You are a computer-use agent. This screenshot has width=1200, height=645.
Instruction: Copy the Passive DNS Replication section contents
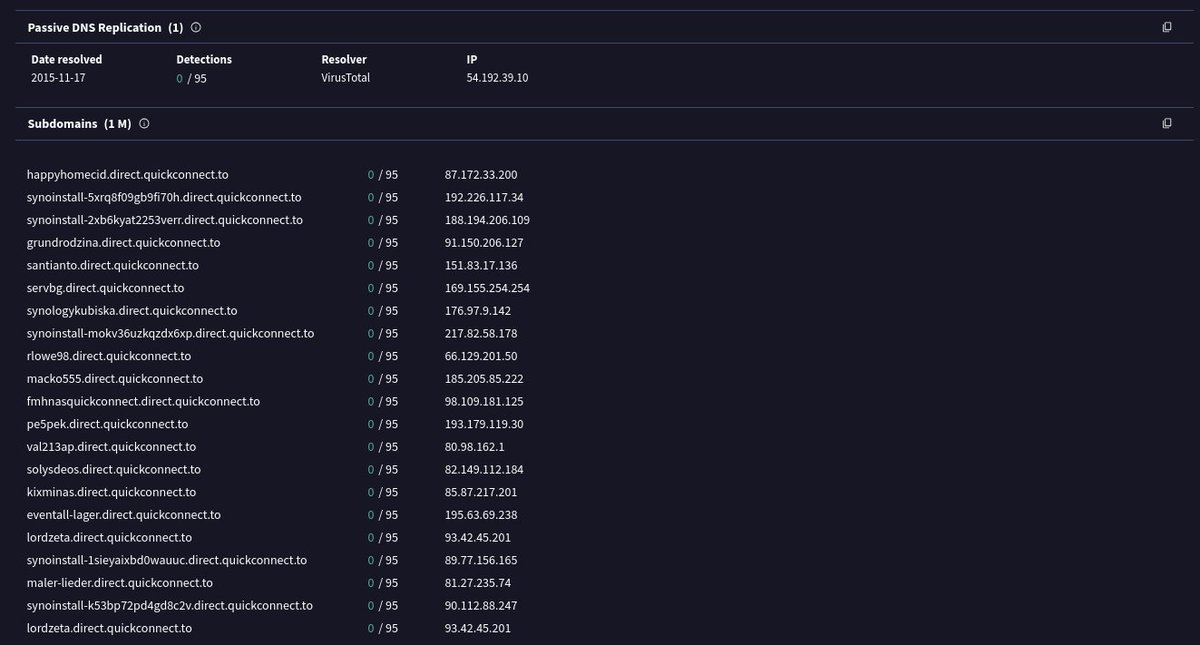(x=1167, y=28)
